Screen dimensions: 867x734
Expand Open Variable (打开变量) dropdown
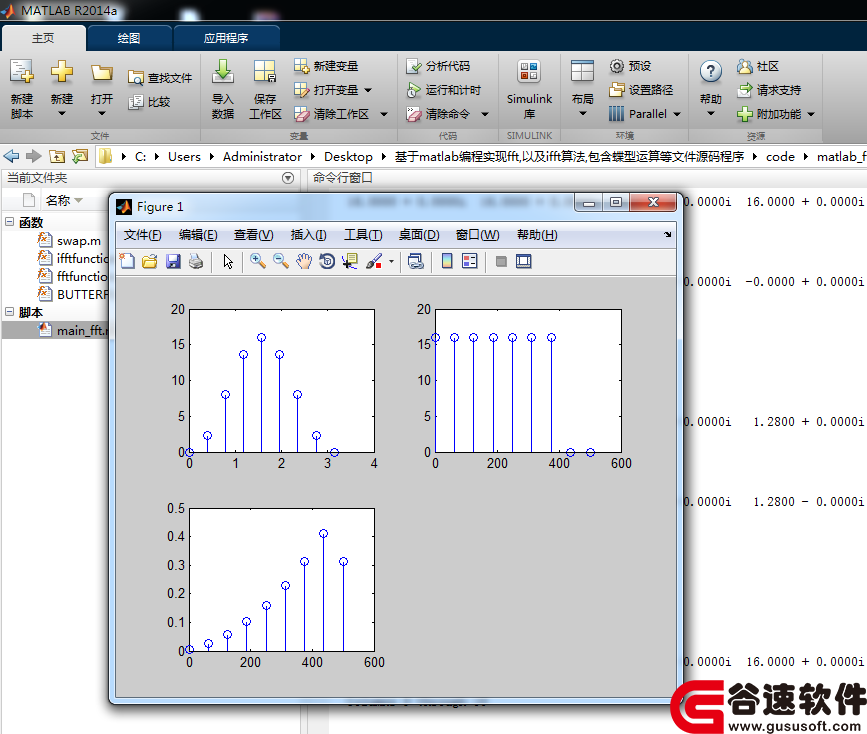368,90
